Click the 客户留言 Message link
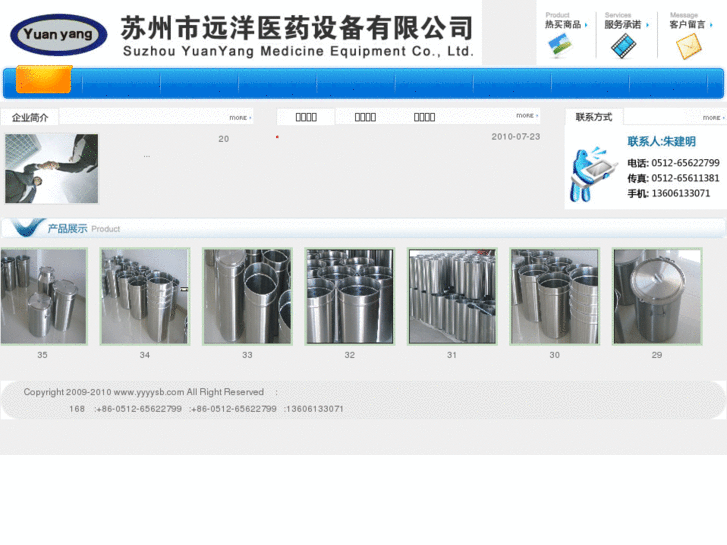Viewport: 727px width, 545px height. (690, 21)
